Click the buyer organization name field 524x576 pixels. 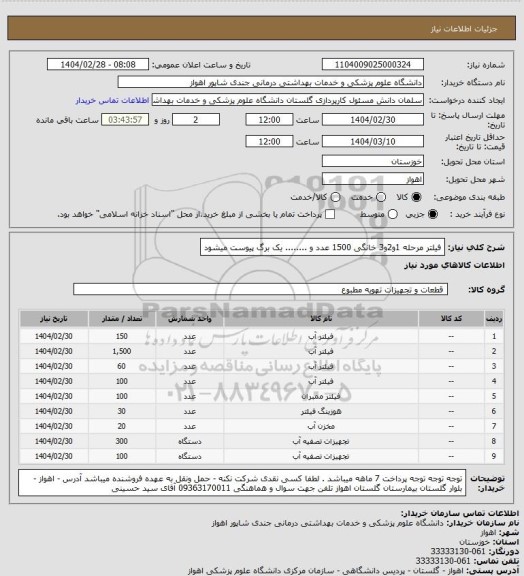pos(270,82)
